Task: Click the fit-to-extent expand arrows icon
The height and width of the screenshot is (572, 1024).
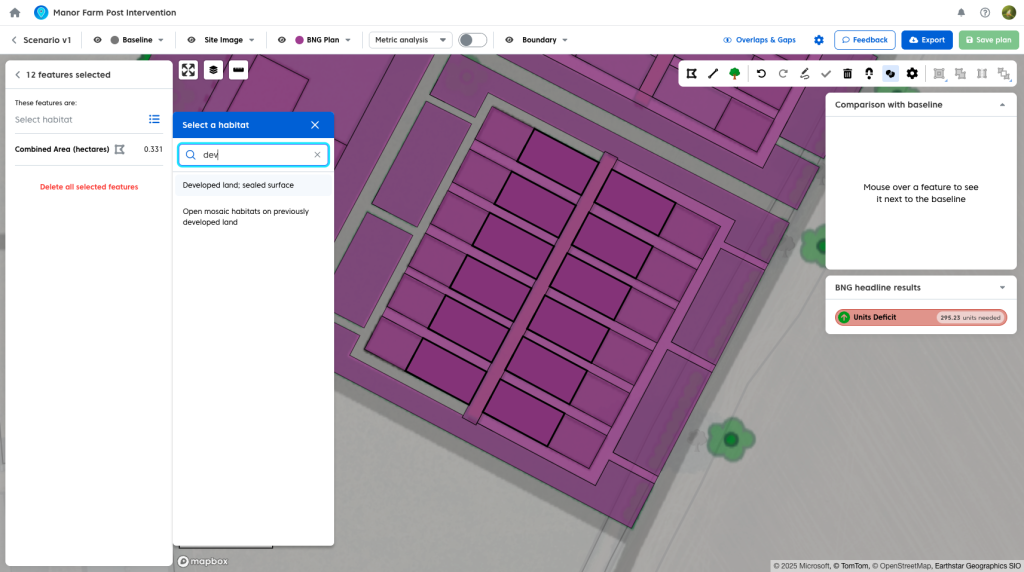Action: pos(188,70)
